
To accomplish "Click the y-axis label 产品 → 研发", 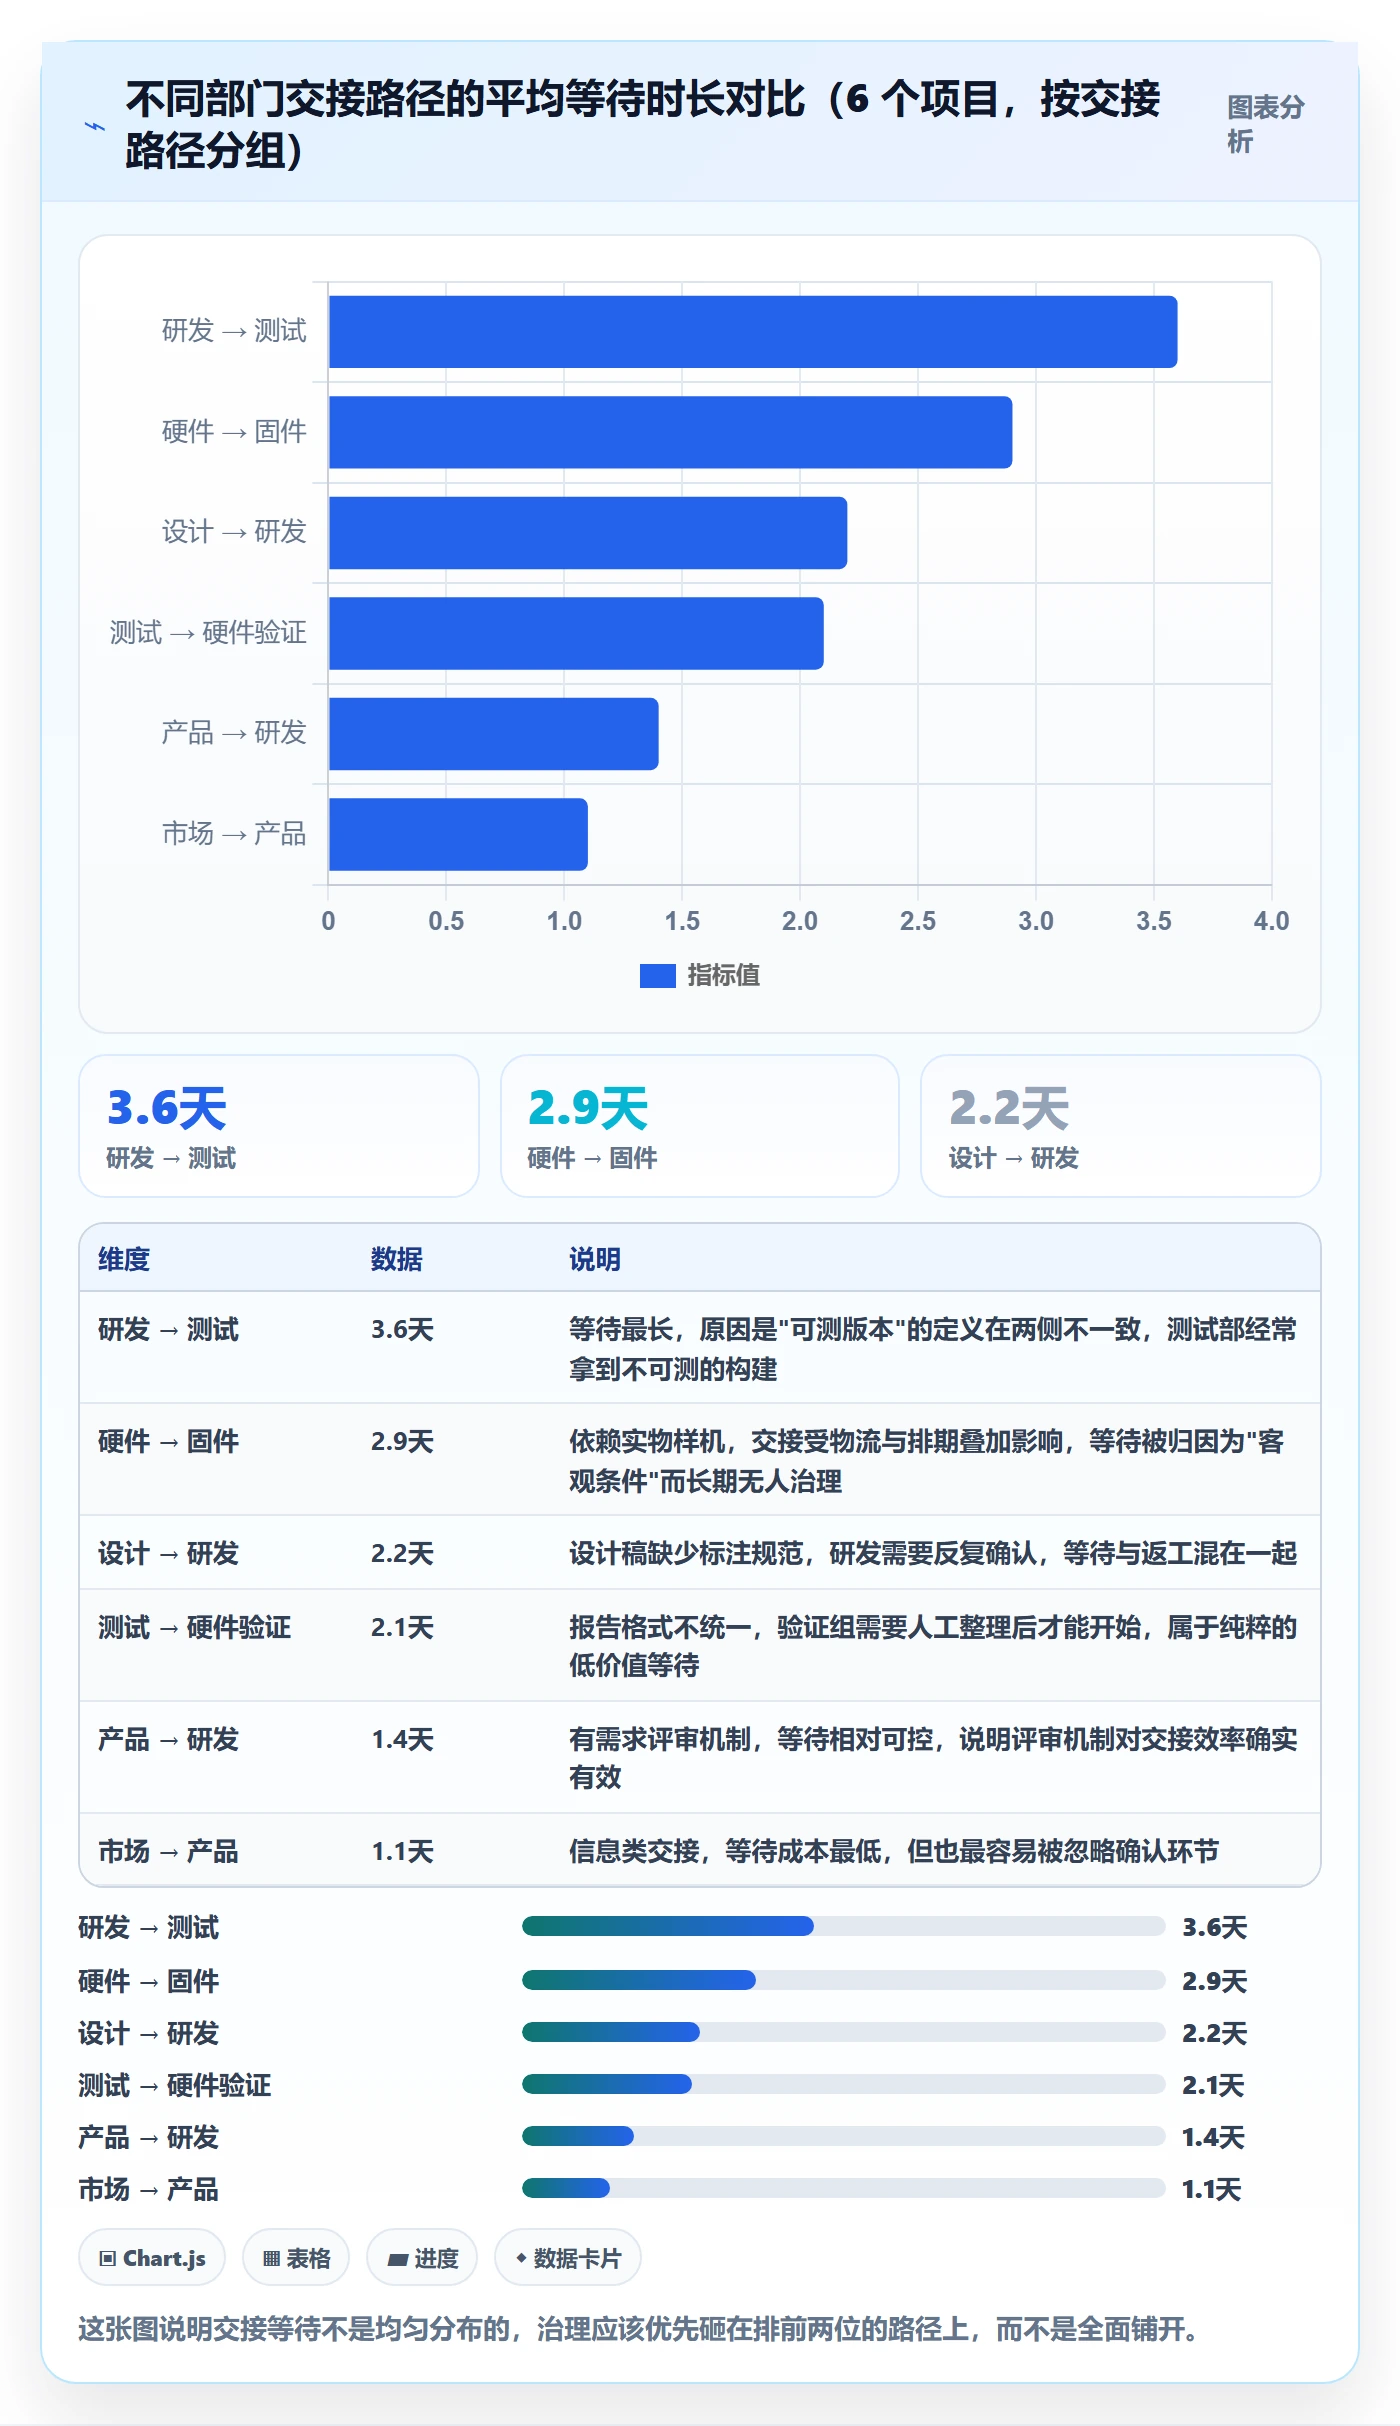I will [234, 733].
